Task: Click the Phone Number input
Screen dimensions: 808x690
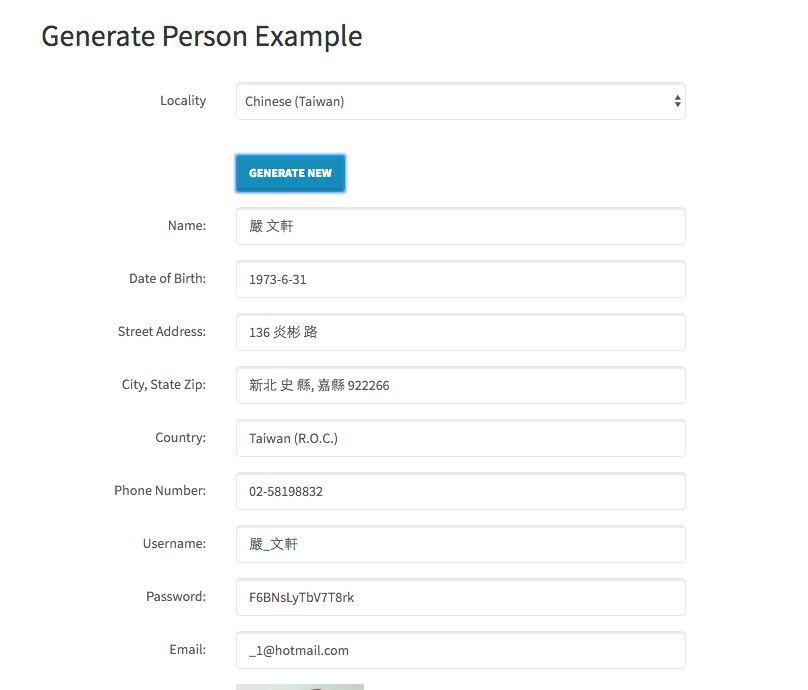Action: tap(461, 492)
